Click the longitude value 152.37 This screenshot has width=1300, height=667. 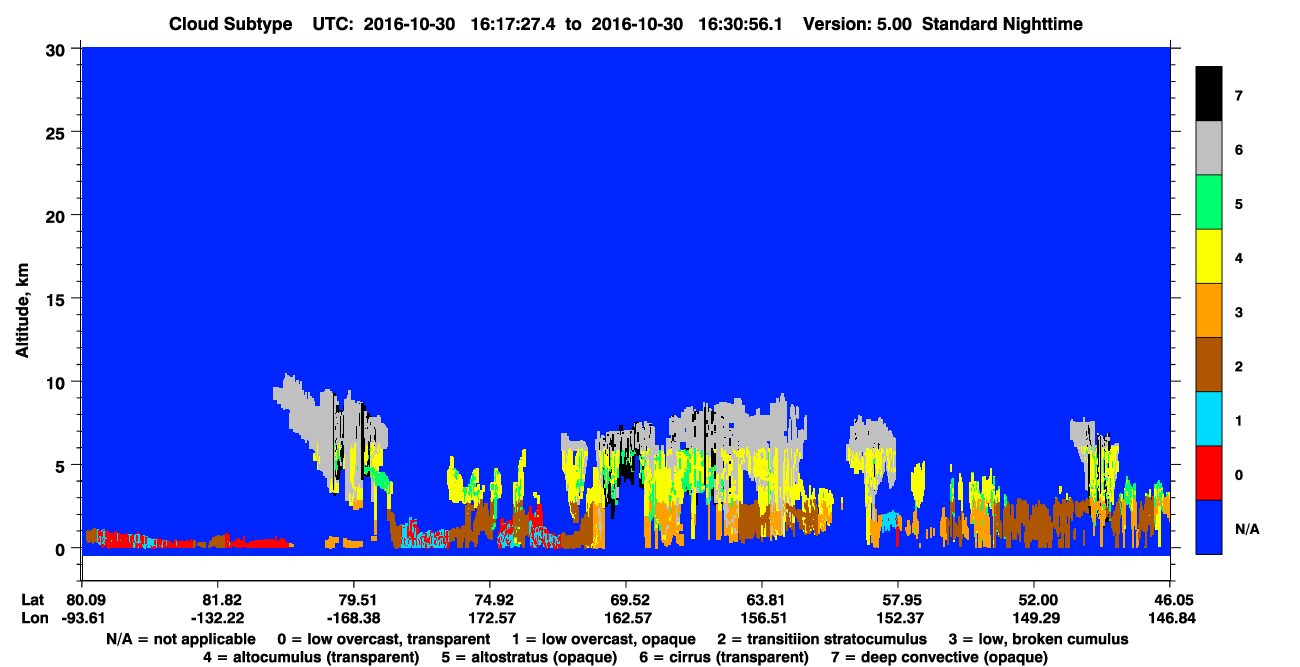[898, 618]
